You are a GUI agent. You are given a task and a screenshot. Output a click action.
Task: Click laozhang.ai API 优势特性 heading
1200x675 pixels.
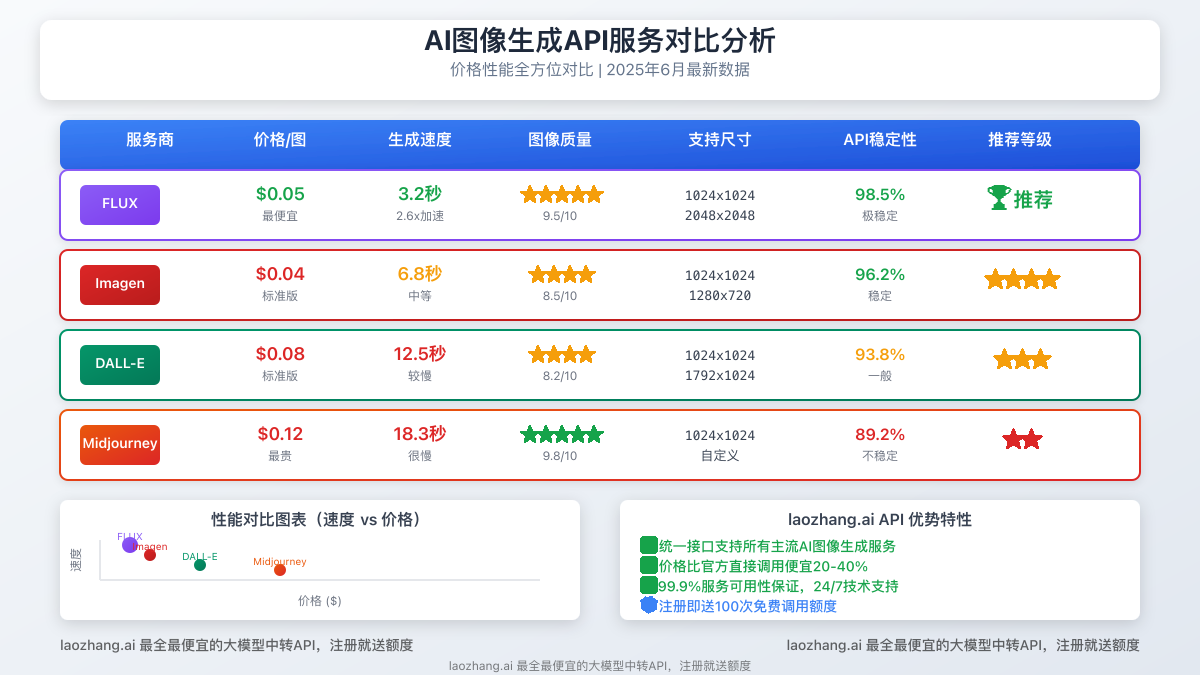click(x=880, y=520)
